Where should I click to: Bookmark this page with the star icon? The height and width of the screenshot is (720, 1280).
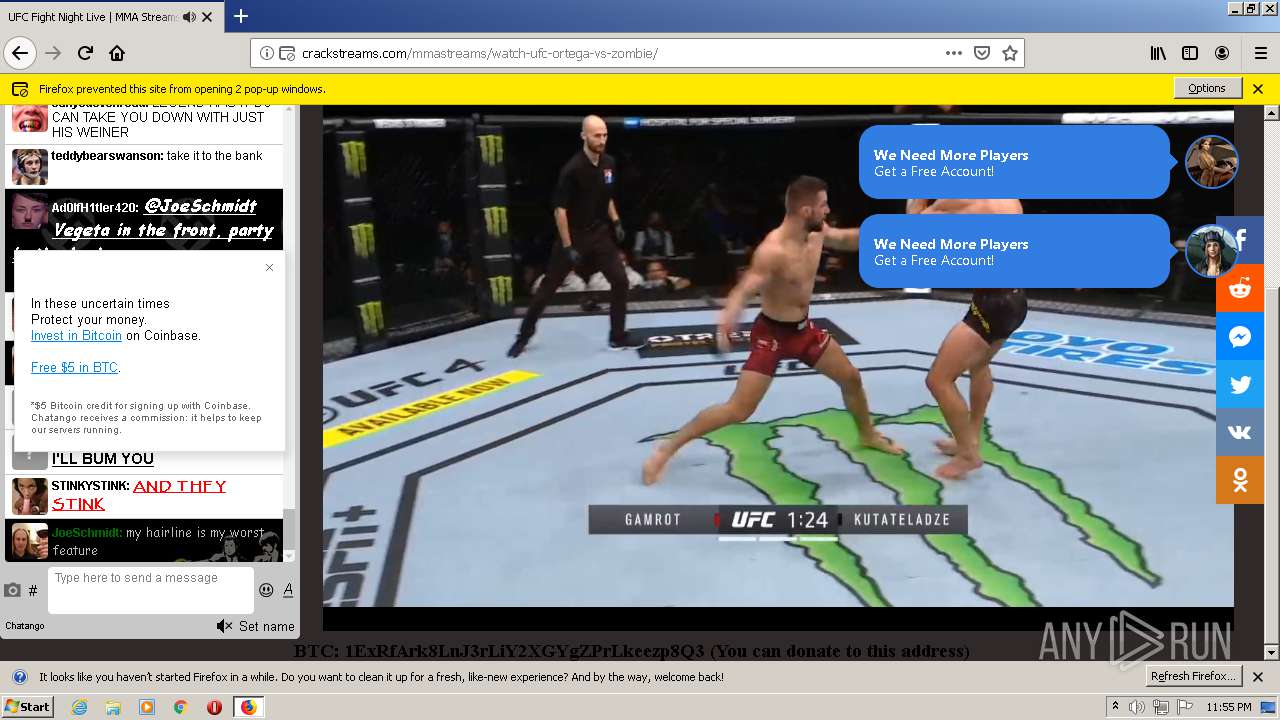point(1010,53)
